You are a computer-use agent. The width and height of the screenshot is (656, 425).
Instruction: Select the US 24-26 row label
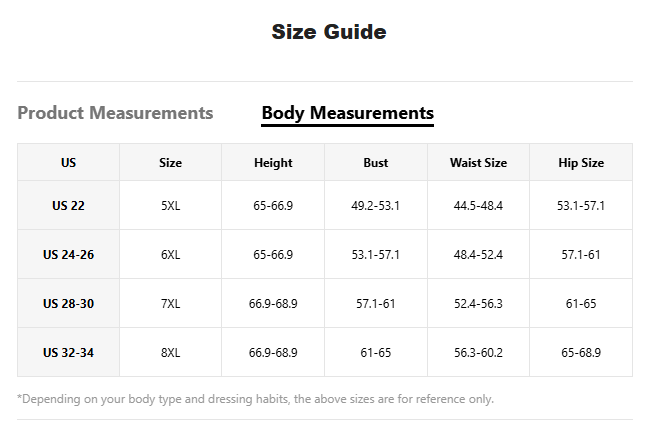(x=68, y=255)
